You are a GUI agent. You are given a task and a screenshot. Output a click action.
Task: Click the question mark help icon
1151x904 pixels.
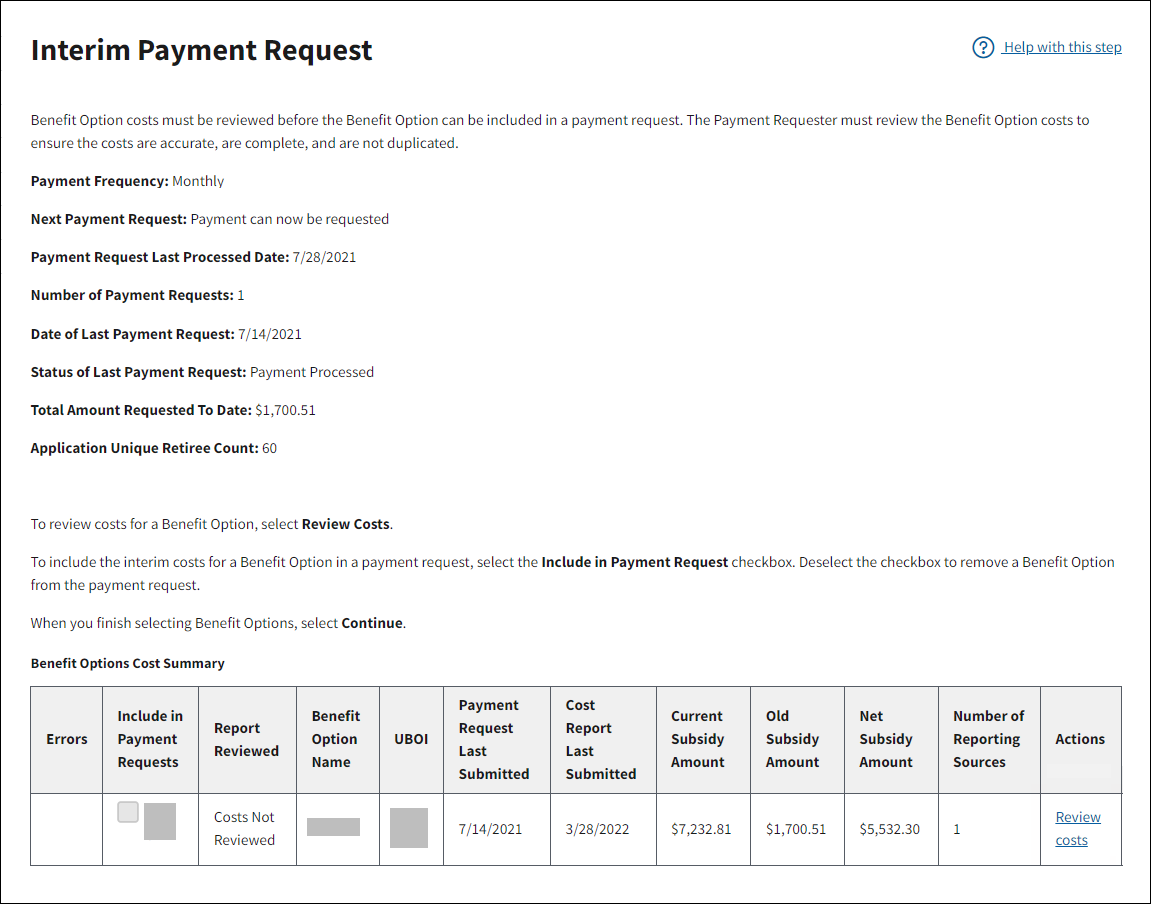(983, 47)
